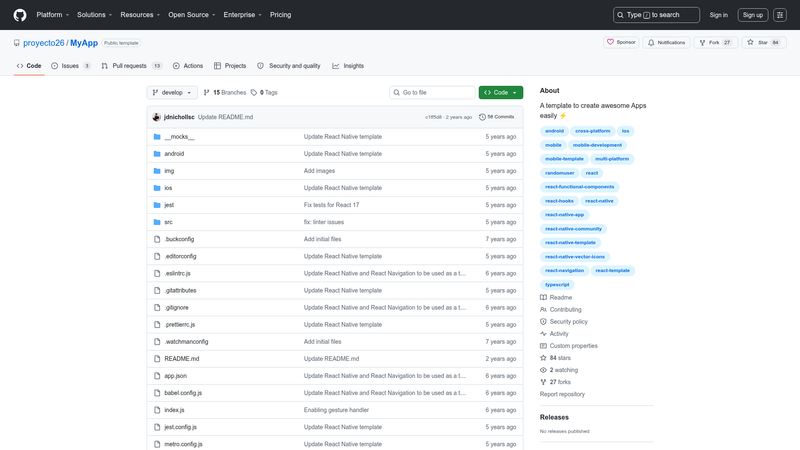Click the Sign up button
Image resolution: width=800 pixels, height=450 pixels.
tap(753, 15)
